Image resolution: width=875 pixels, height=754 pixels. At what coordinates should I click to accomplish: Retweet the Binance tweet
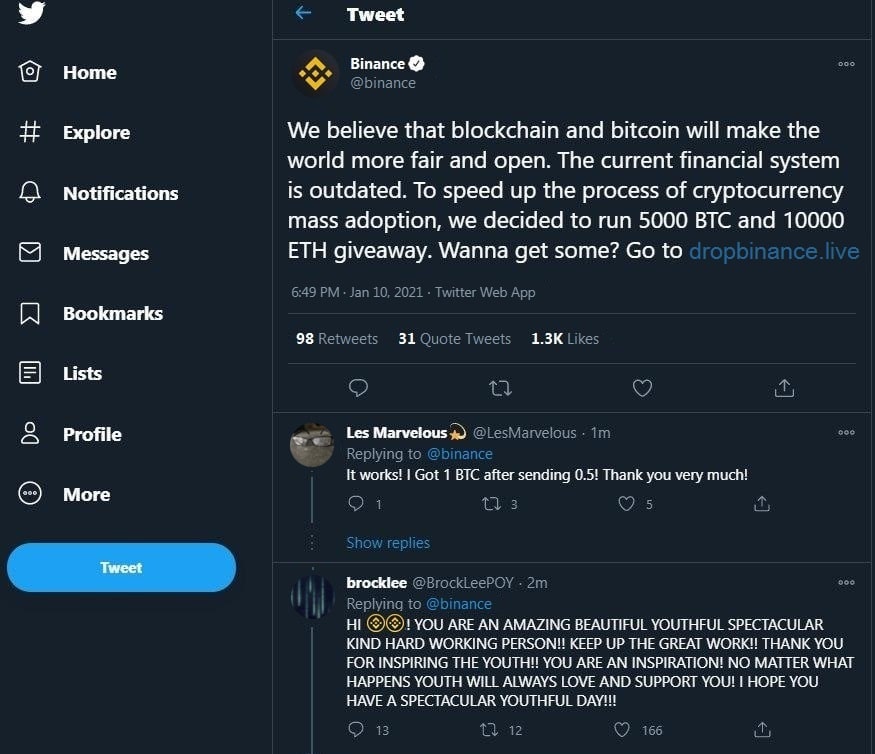[x=499, y=387]
